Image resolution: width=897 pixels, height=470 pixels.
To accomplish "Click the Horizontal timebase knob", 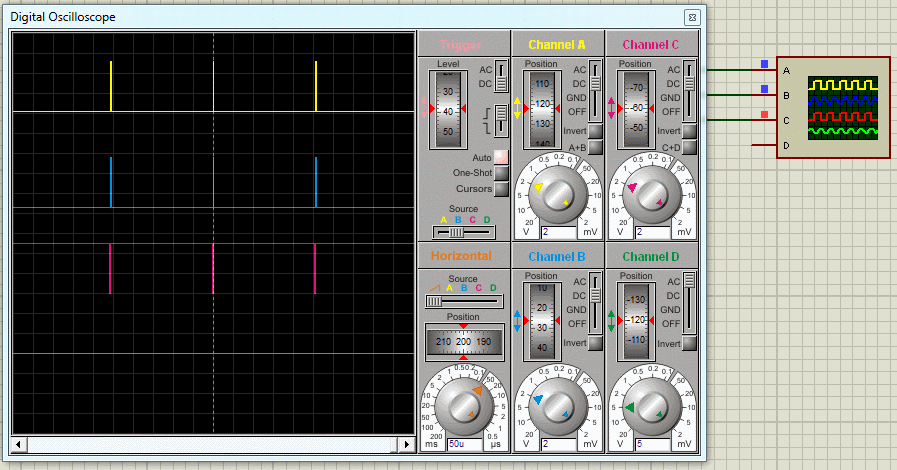I will coord(464,408).
